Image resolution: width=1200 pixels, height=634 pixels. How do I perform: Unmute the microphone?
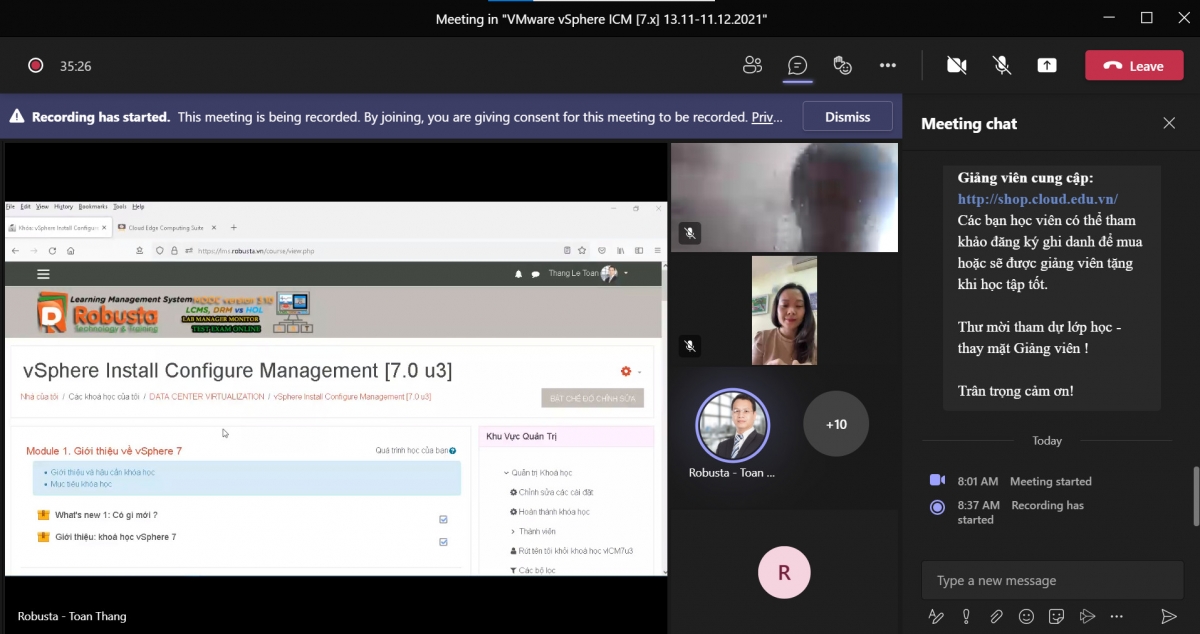pos(1001,66)
